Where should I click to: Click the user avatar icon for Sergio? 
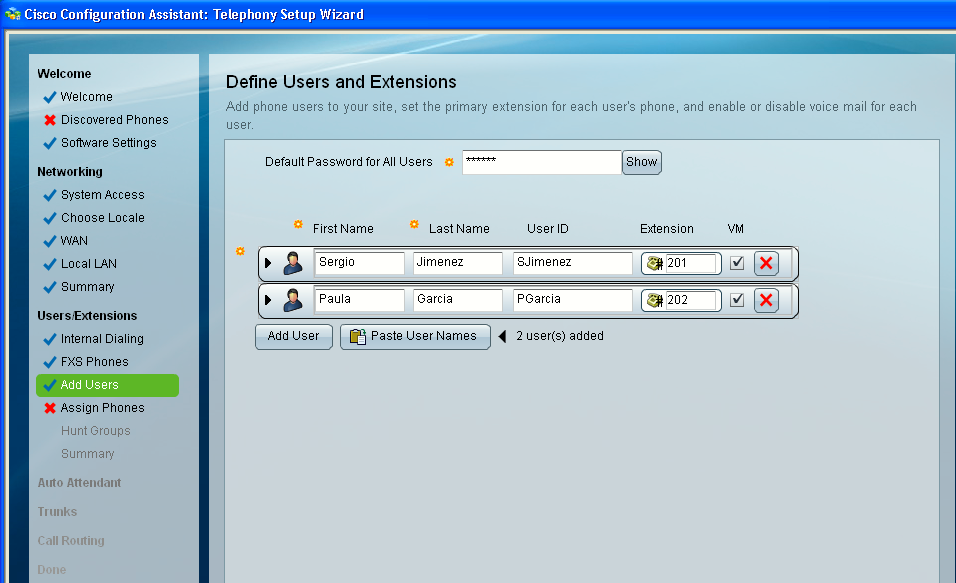click(x=293, y=263)
